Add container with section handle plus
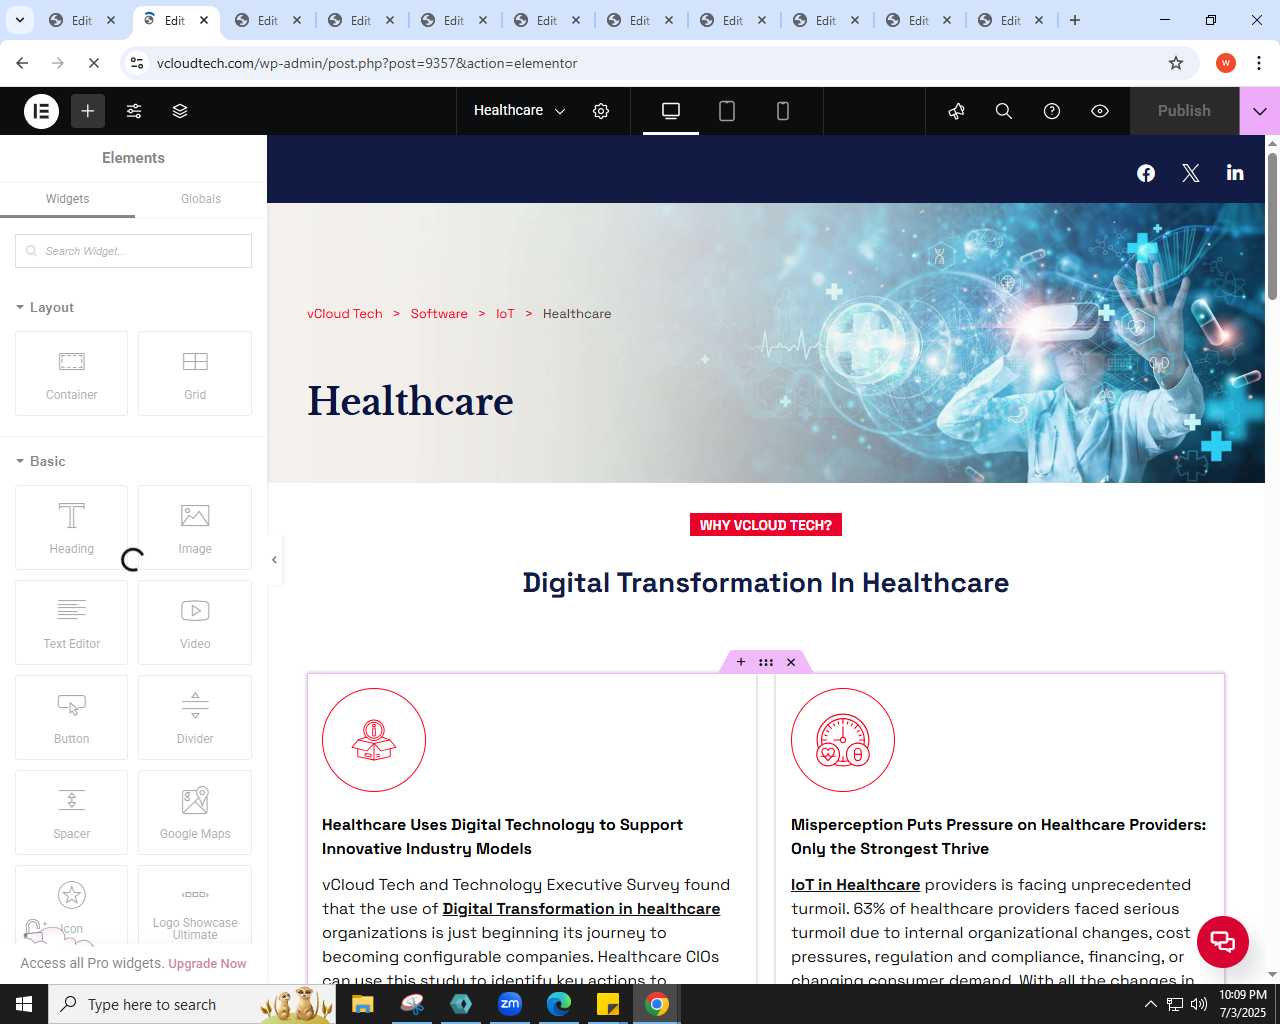 point(741,662)
